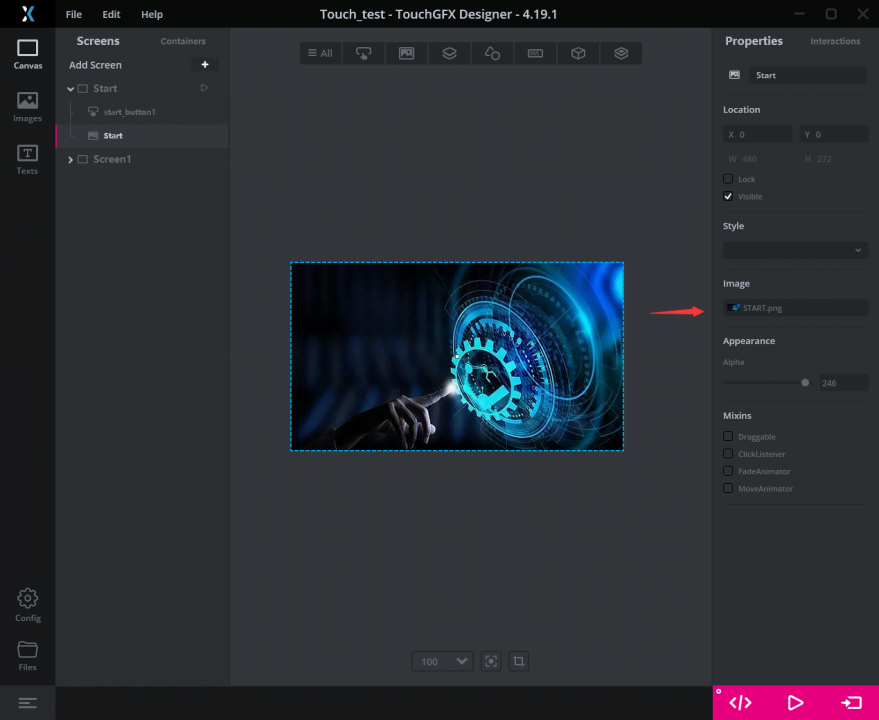Show All widgets category
The width and height of the screenshot is (879, 720).
[x=321, y=53]
